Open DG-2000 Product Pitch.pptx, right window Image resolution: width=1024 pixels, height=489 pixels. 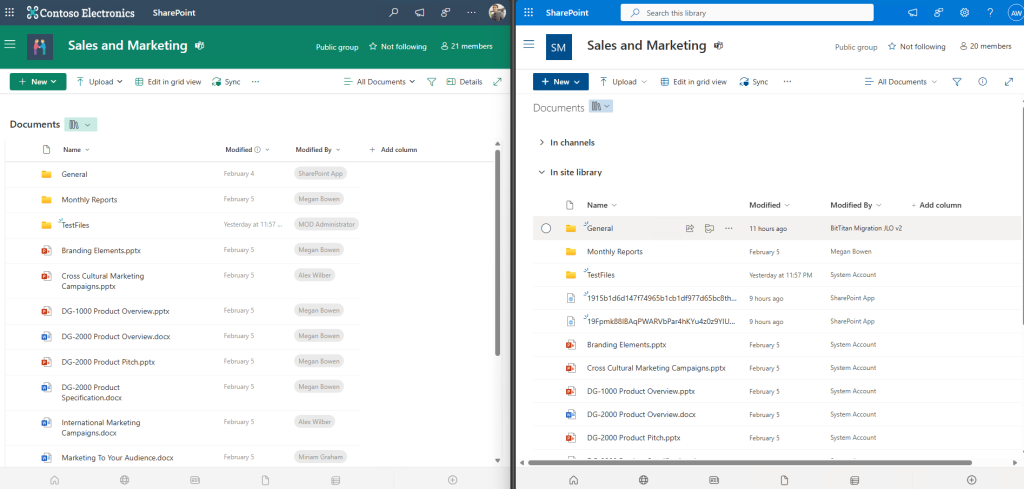633,437
